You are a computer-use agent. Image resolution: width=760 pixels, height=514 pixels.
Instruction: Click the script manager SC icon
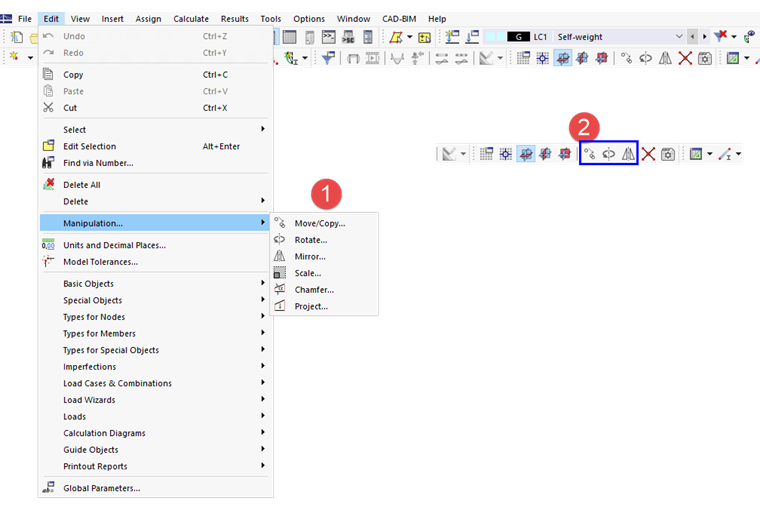point(348,37)
